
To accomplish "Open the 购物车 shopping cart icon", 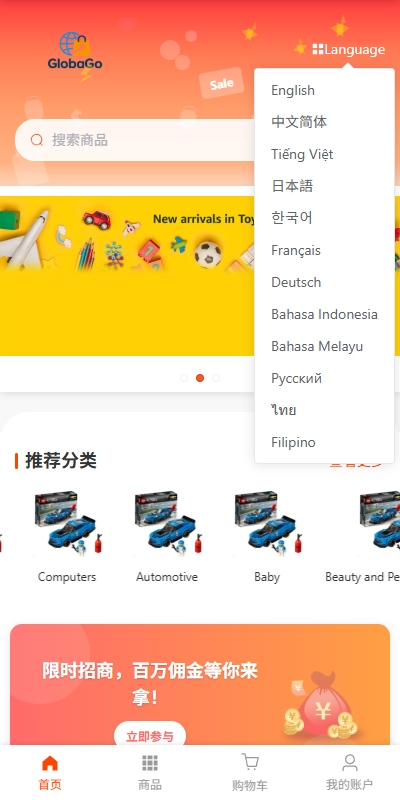I will [249, 762].
